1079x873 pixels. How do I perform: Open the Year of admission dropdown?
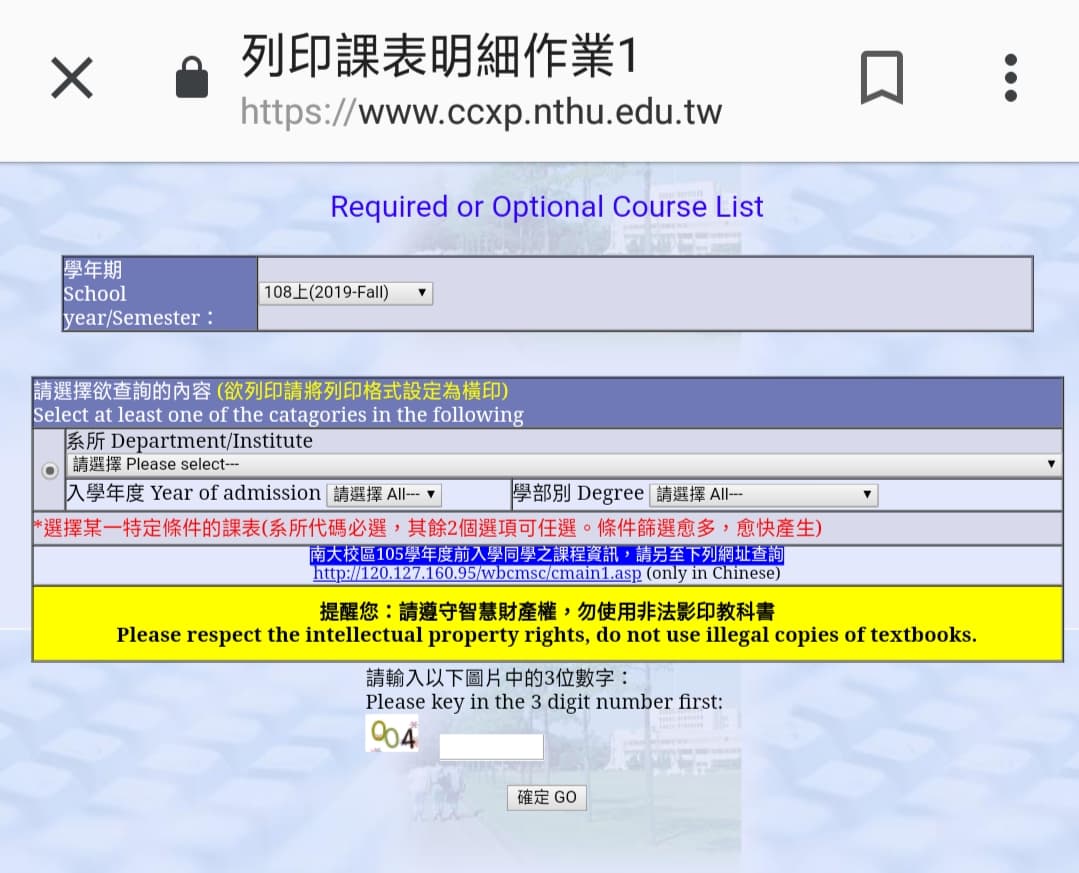384,495
